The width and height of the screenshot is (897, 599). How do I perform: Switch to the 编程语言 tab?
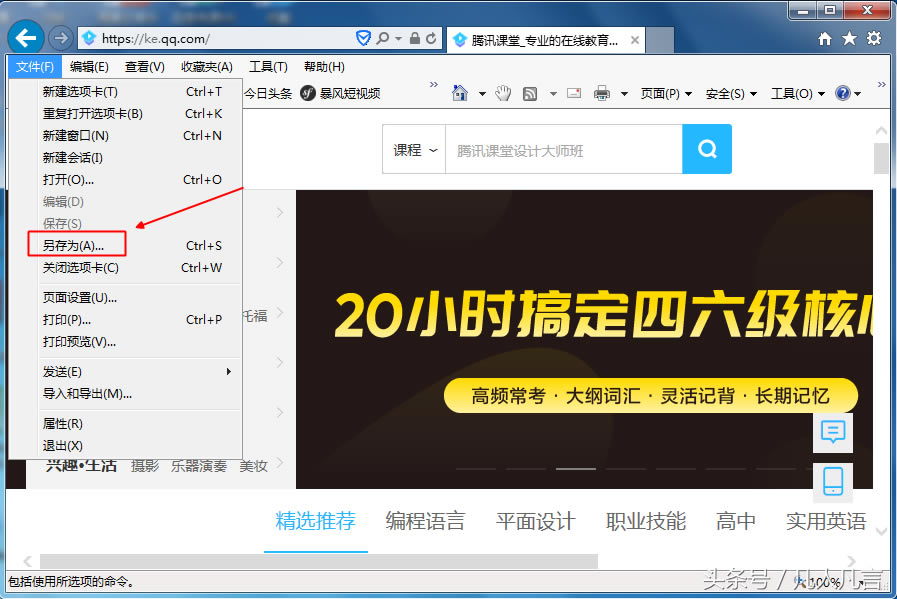click(425, 521)
